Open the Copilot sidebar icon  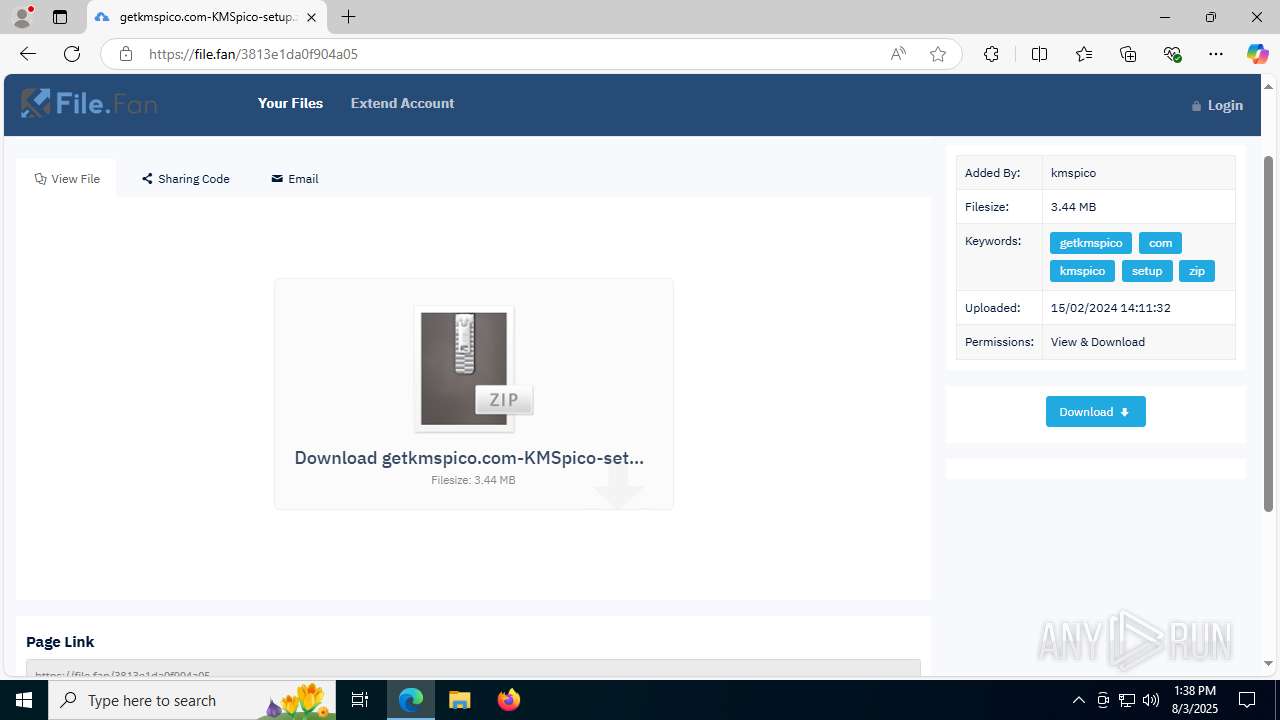pos(1257,54)
